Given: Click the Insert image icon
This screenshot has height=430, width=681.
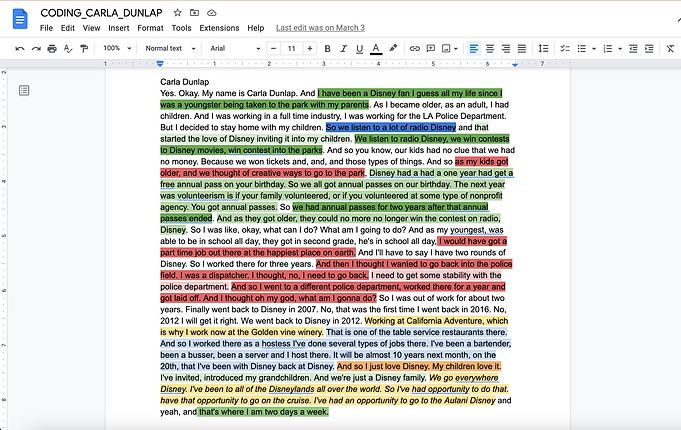Looking at the screenshot, I should 446,49.
